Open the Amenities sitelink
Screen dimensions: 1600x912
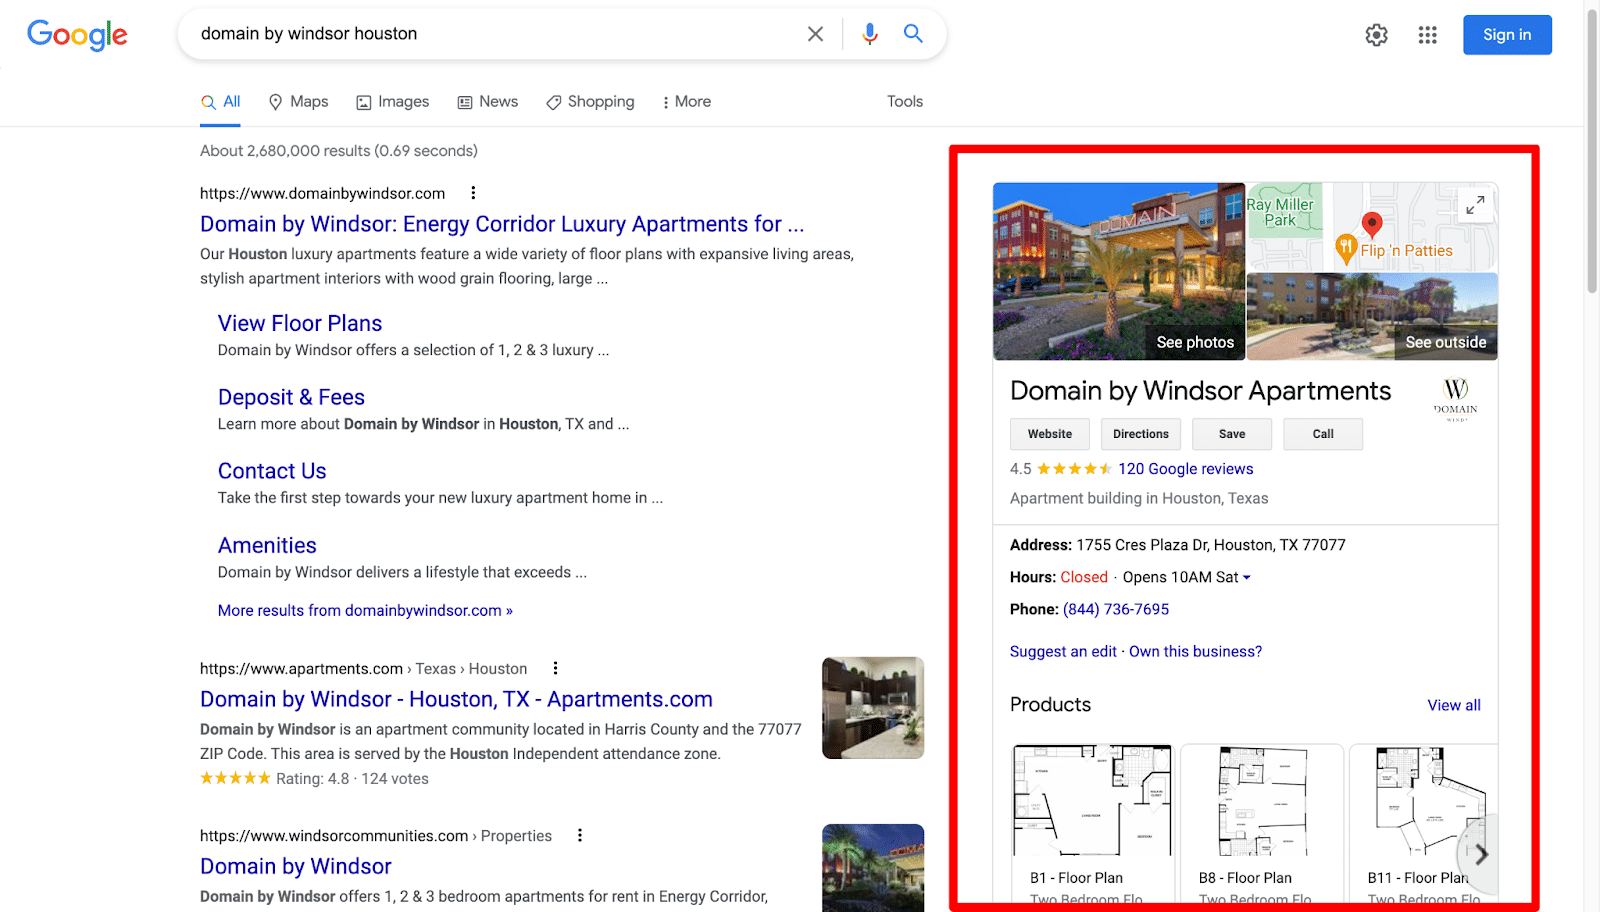tap(267, 545)
